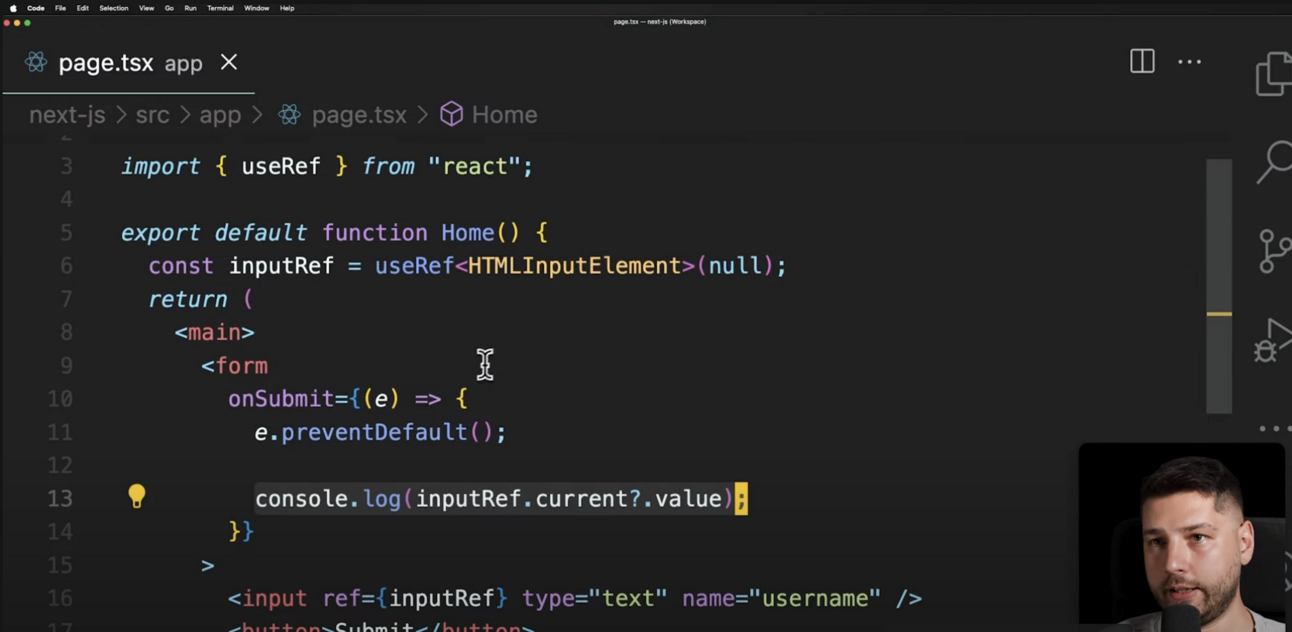Open the editor more actions ellipsis icon
The width and height of the screenshot is (1292, 632).
click(x=1189, y=62)
